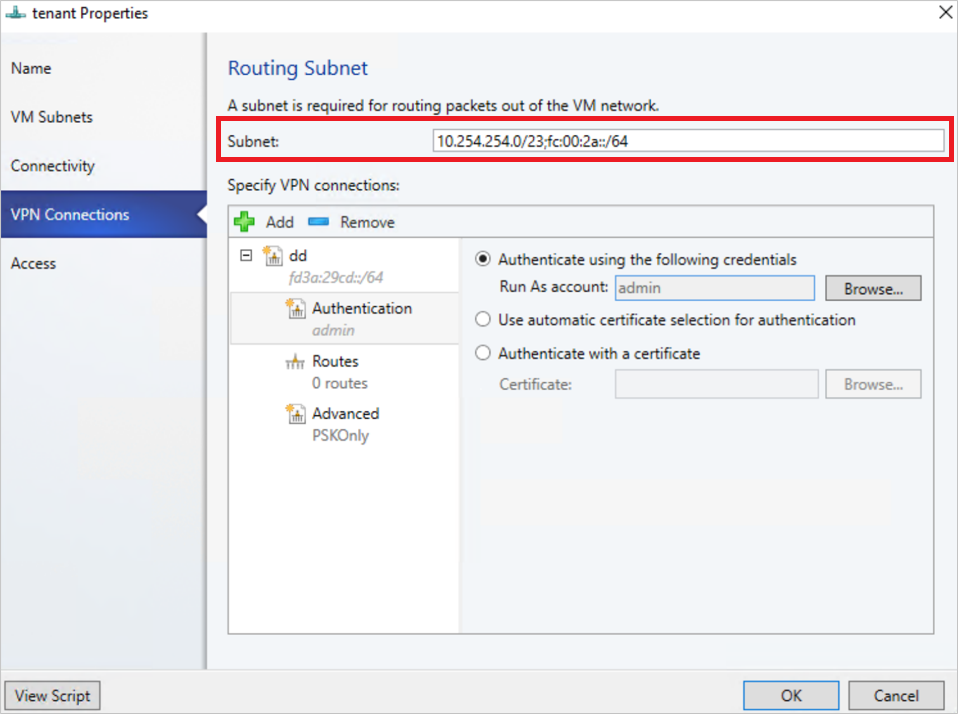Click the Routes node icon
Viewport: 958px width, 714px height.
pyautogui.click(x=295, y=362)
